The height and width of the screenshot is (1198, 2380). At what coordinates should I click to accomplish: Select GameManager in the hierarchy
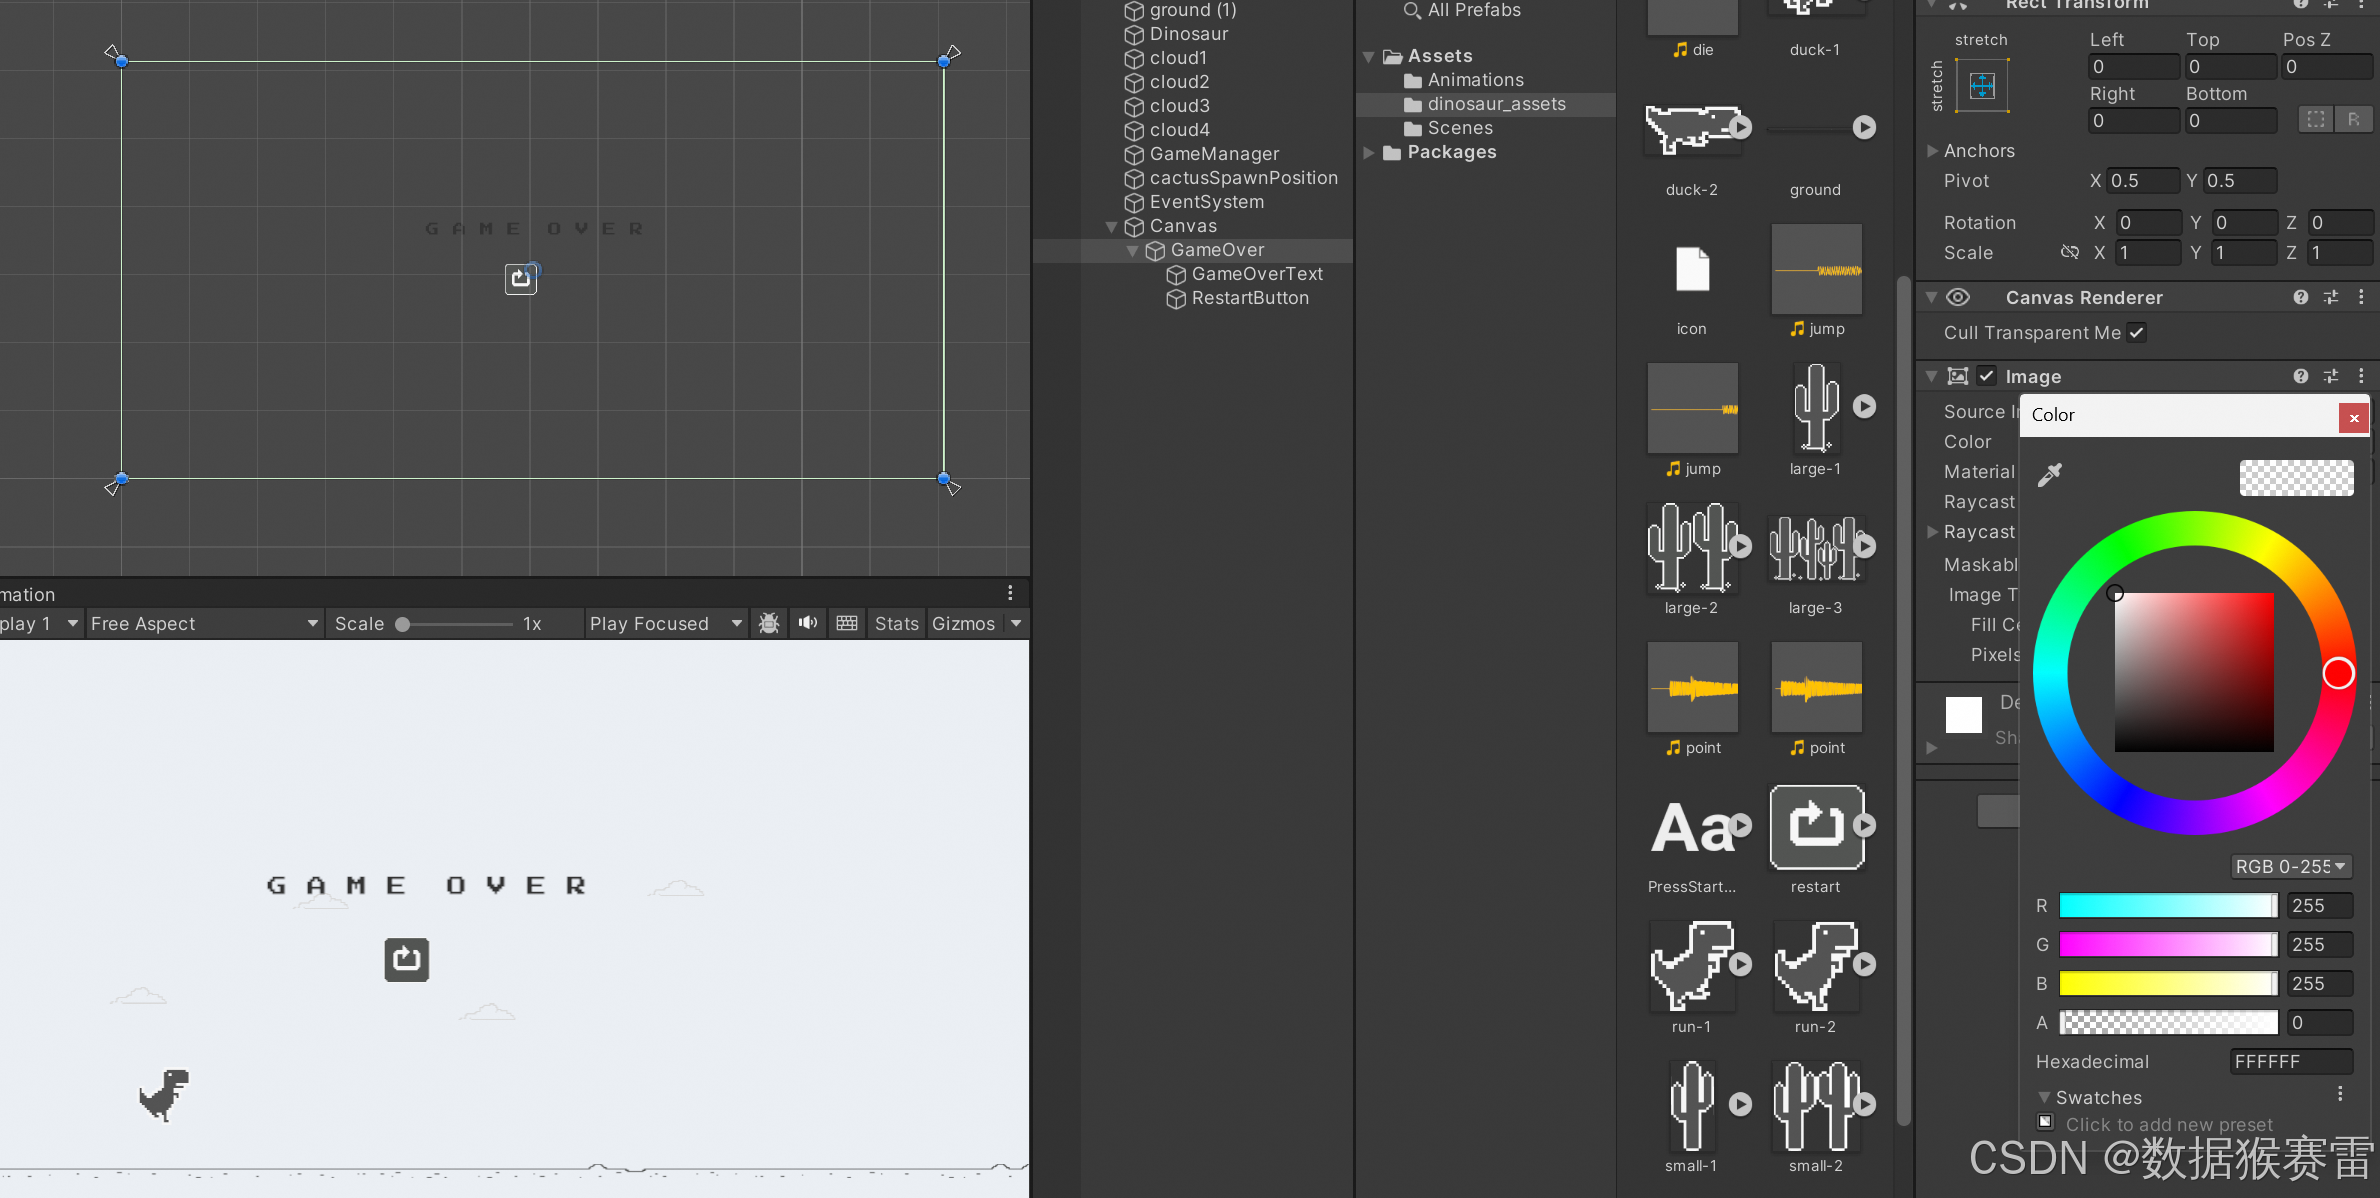tap(1214, 154)
